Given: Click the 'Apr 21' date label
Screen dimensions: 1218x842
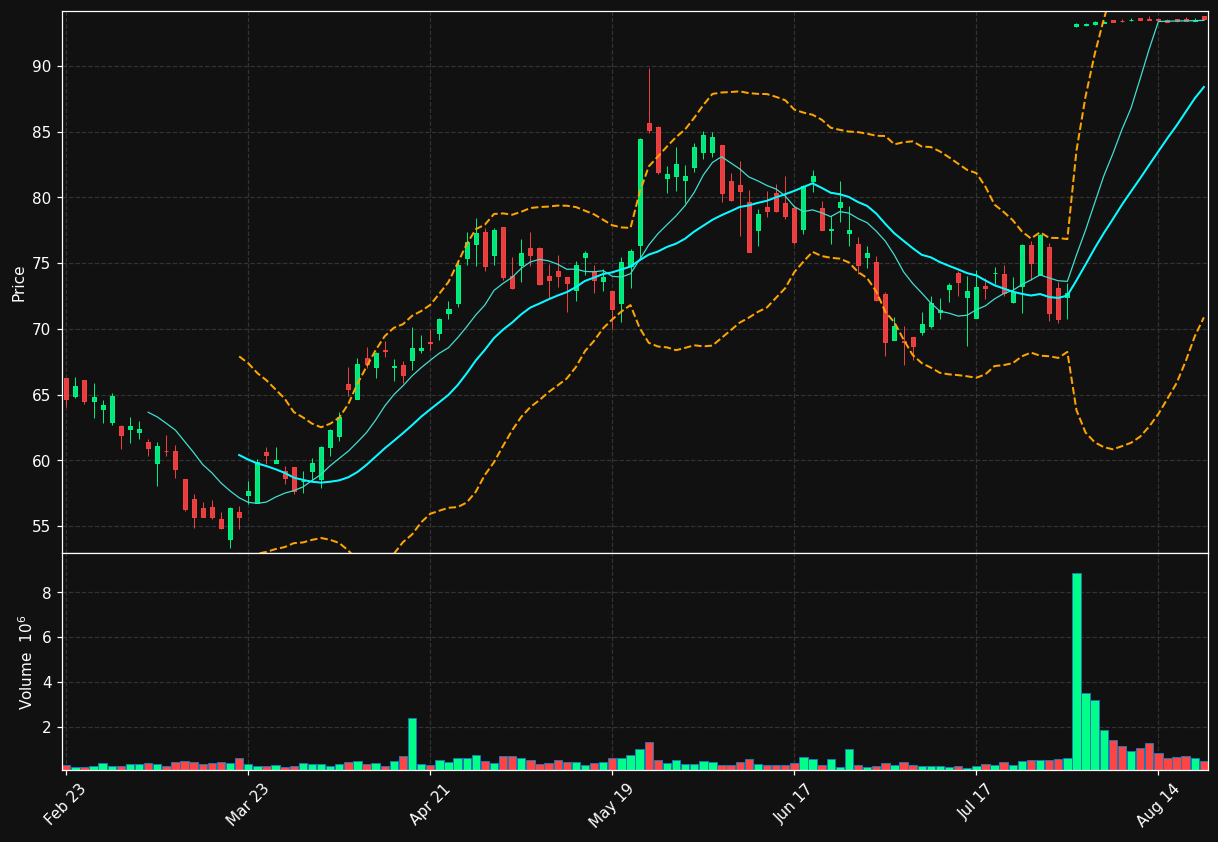Looking at the screenshot, I should 429,805.
